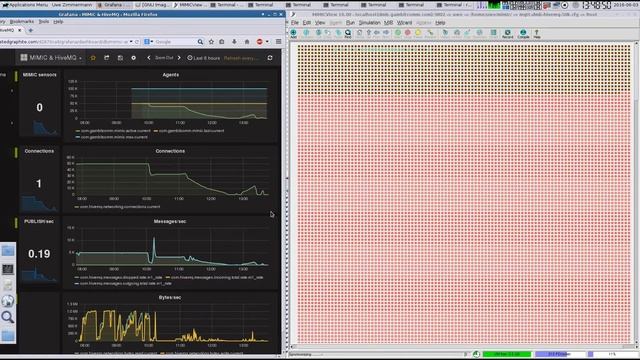The image size is (640, 360).
Task: Click the Add agent icon in MIMICView toolbar
Action: pyautogui.click(x=293, y=33)
